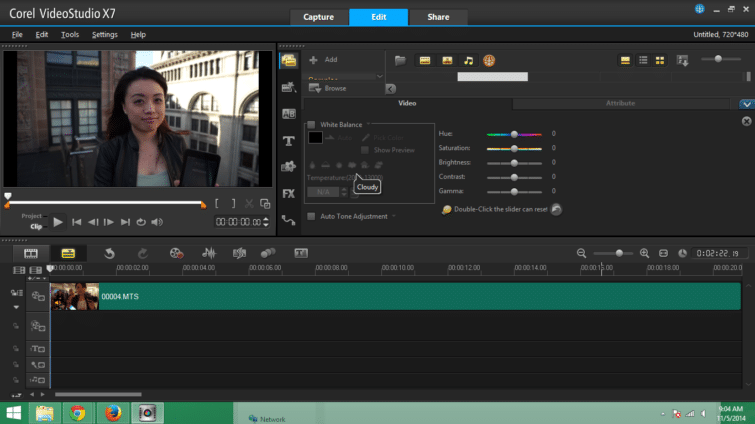Switch library to thumbnail view
Viewport: 755px width, 424px height.
coord(660,60)
